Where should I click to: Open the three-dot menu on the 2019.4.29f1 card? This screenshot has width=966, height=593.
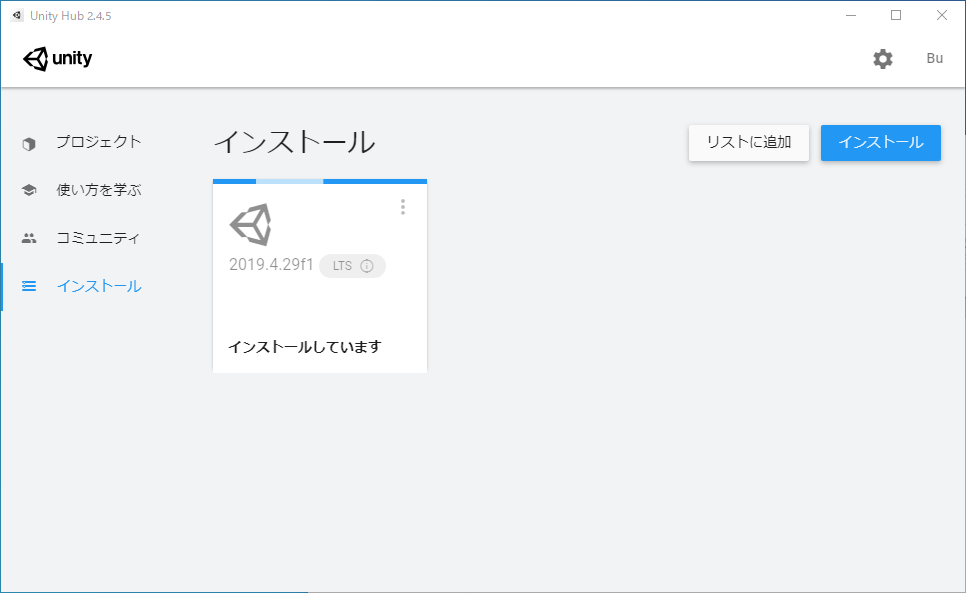[403, 207]
